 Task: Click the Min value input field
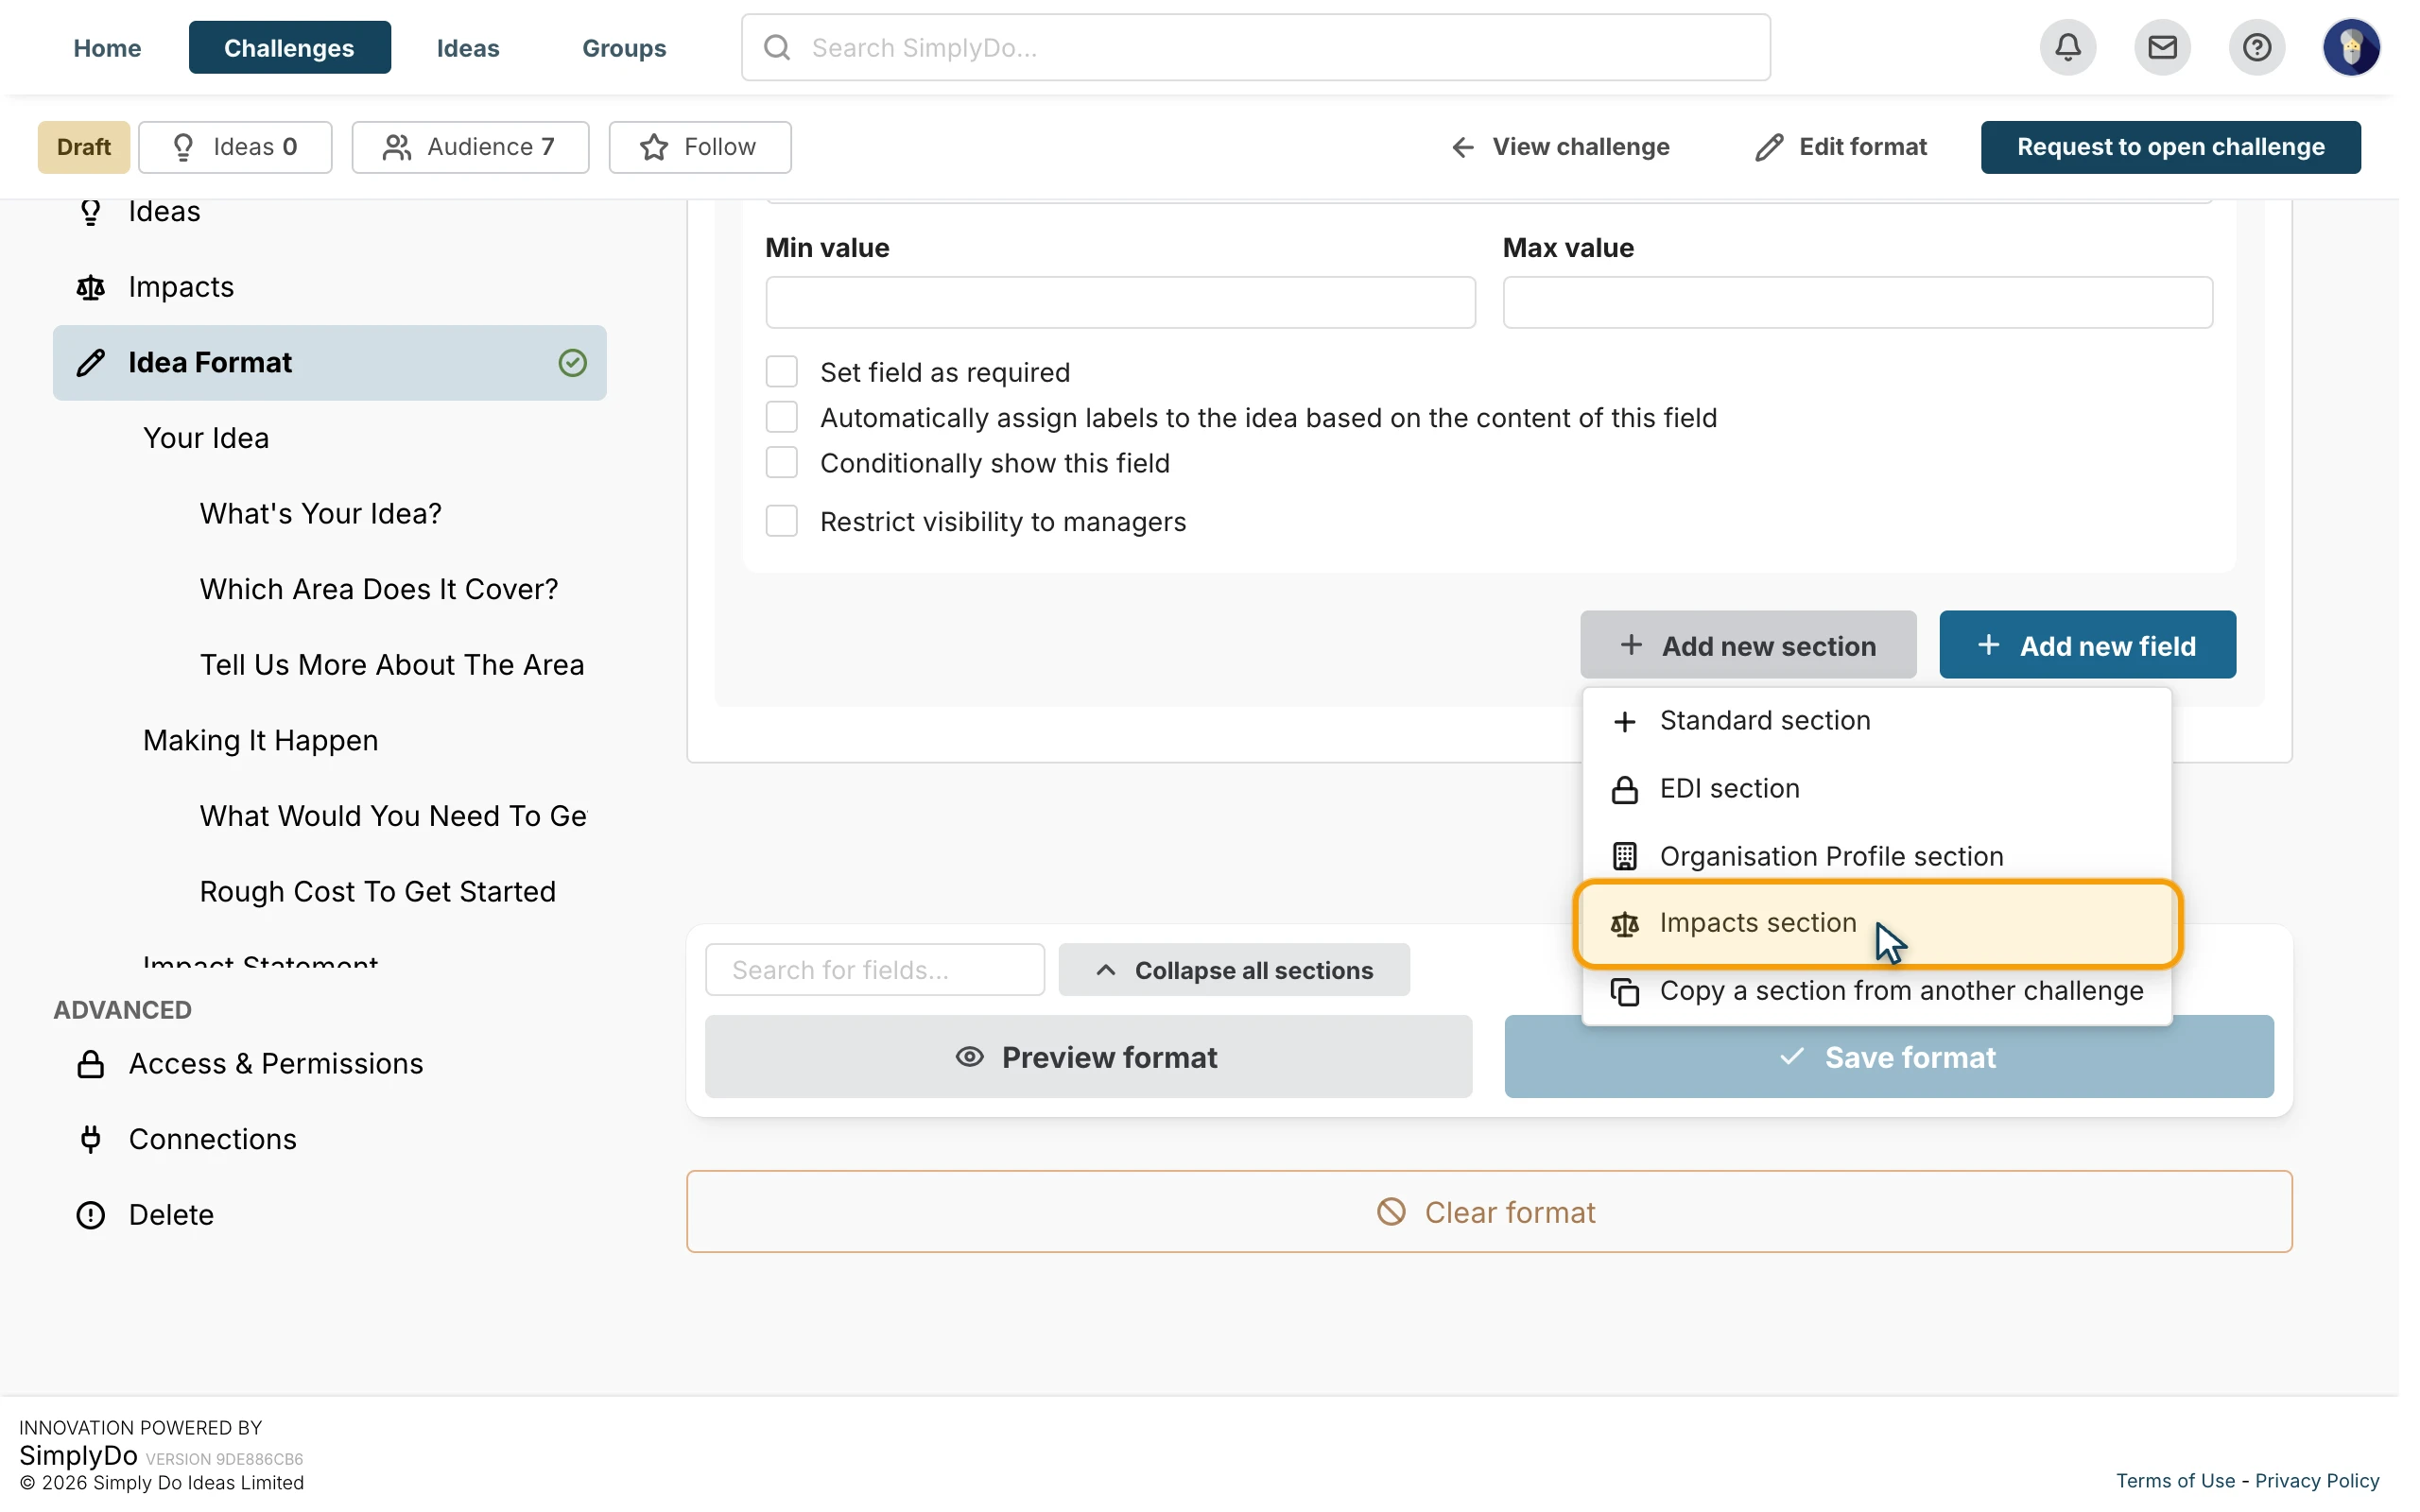[x=1120, y=302]
